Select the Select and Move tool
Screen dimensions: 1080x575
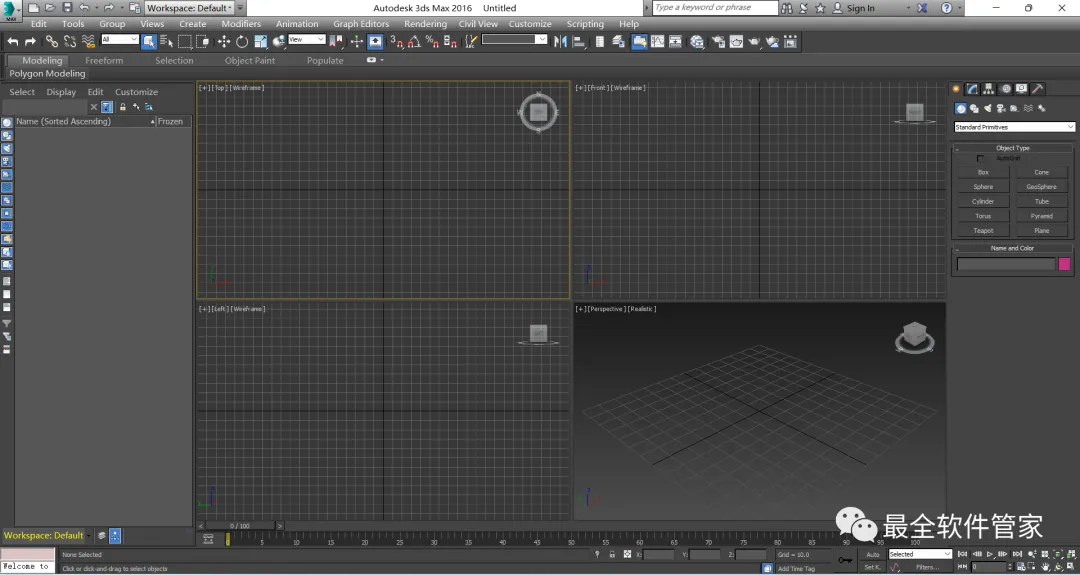point(223,42)
